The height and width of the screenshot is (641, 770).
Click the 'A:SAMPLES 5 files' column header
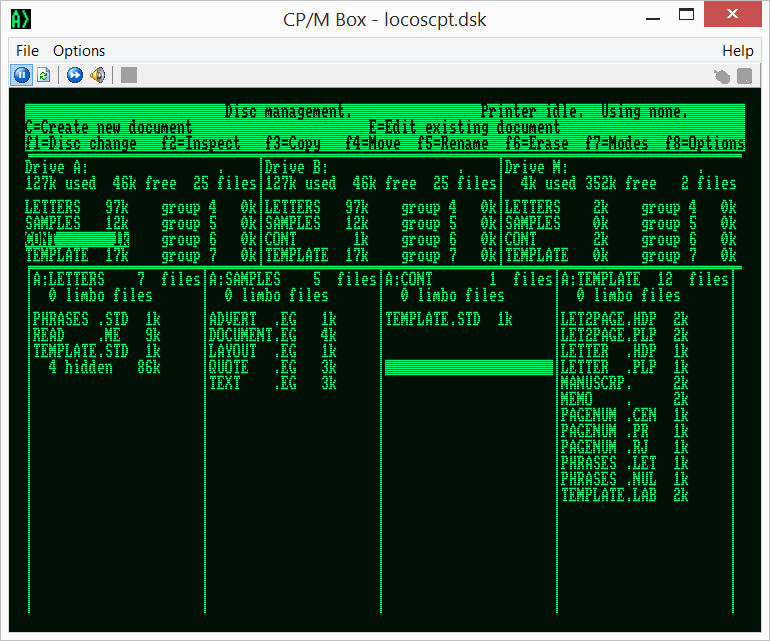[x=293, y=279]
